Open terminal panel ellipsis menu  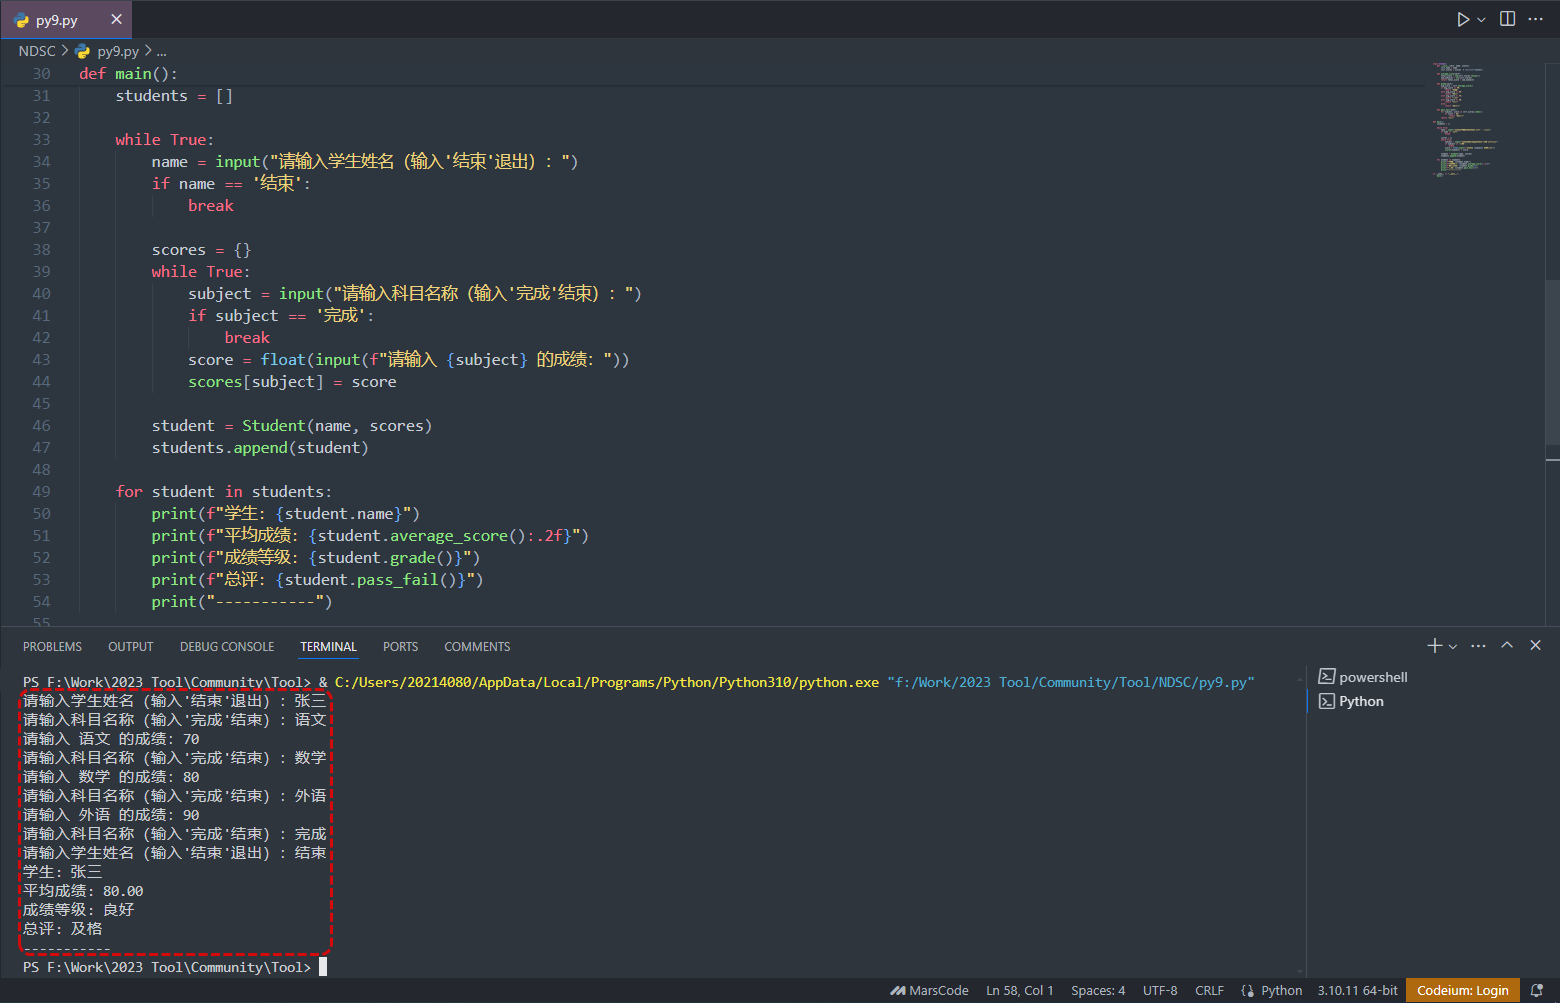click(1478, 646)
